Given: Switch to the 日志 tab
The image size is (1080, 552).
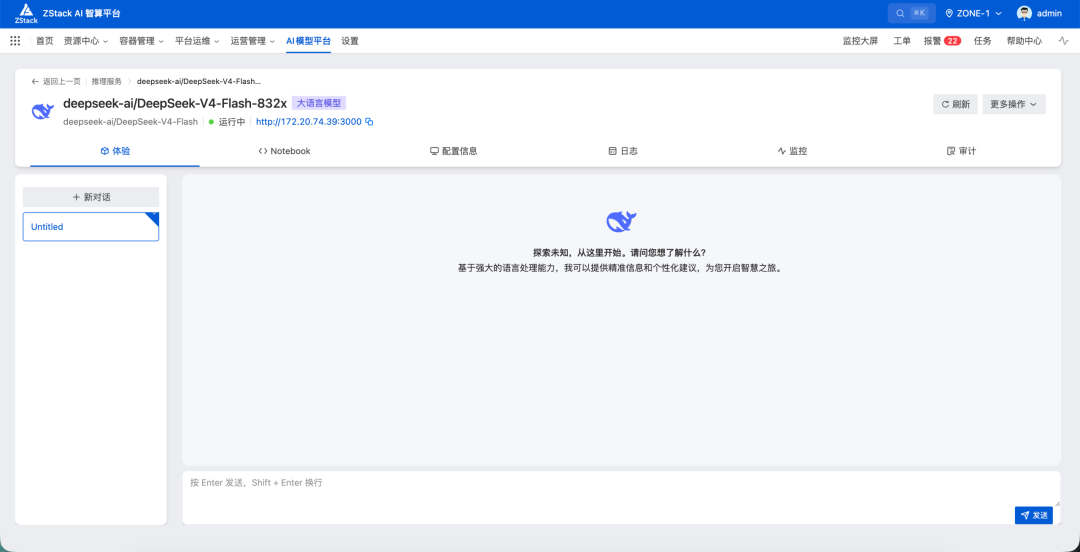Looking at the screenshot, I should (623, 151).
